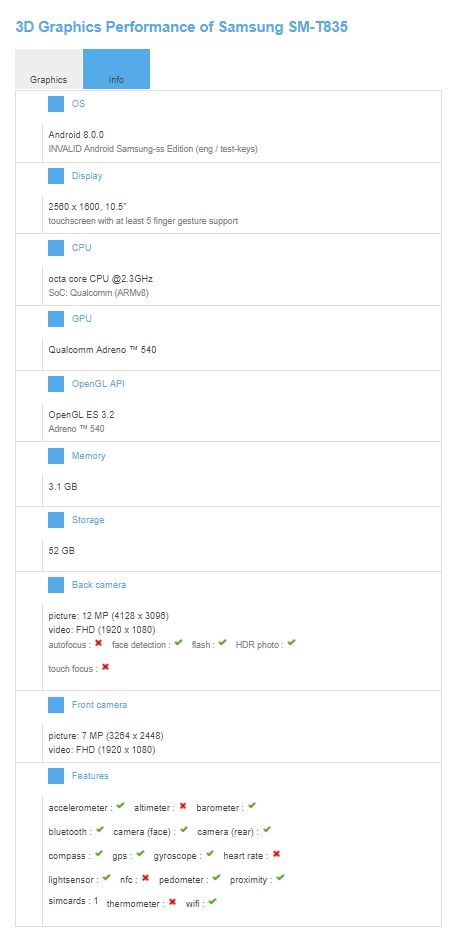
Task: Click the blue icon next to Display
Action: (56, 176)
